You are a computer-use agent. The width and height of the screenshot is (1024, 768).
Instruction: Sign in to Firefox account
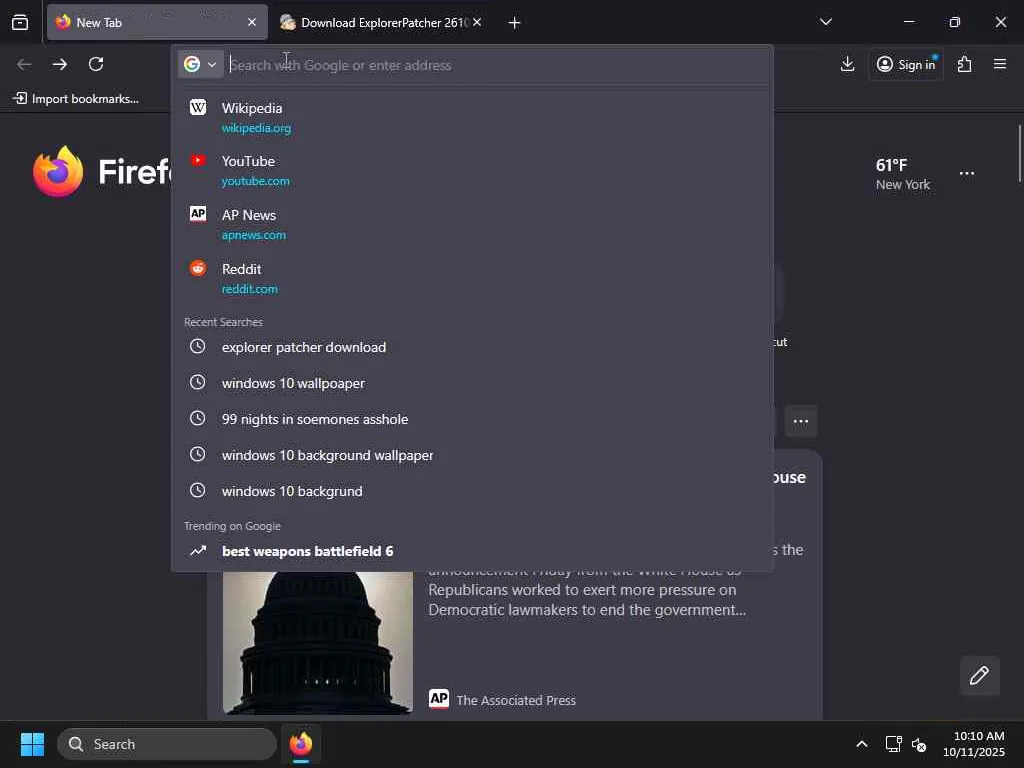(x=906, y=64)
